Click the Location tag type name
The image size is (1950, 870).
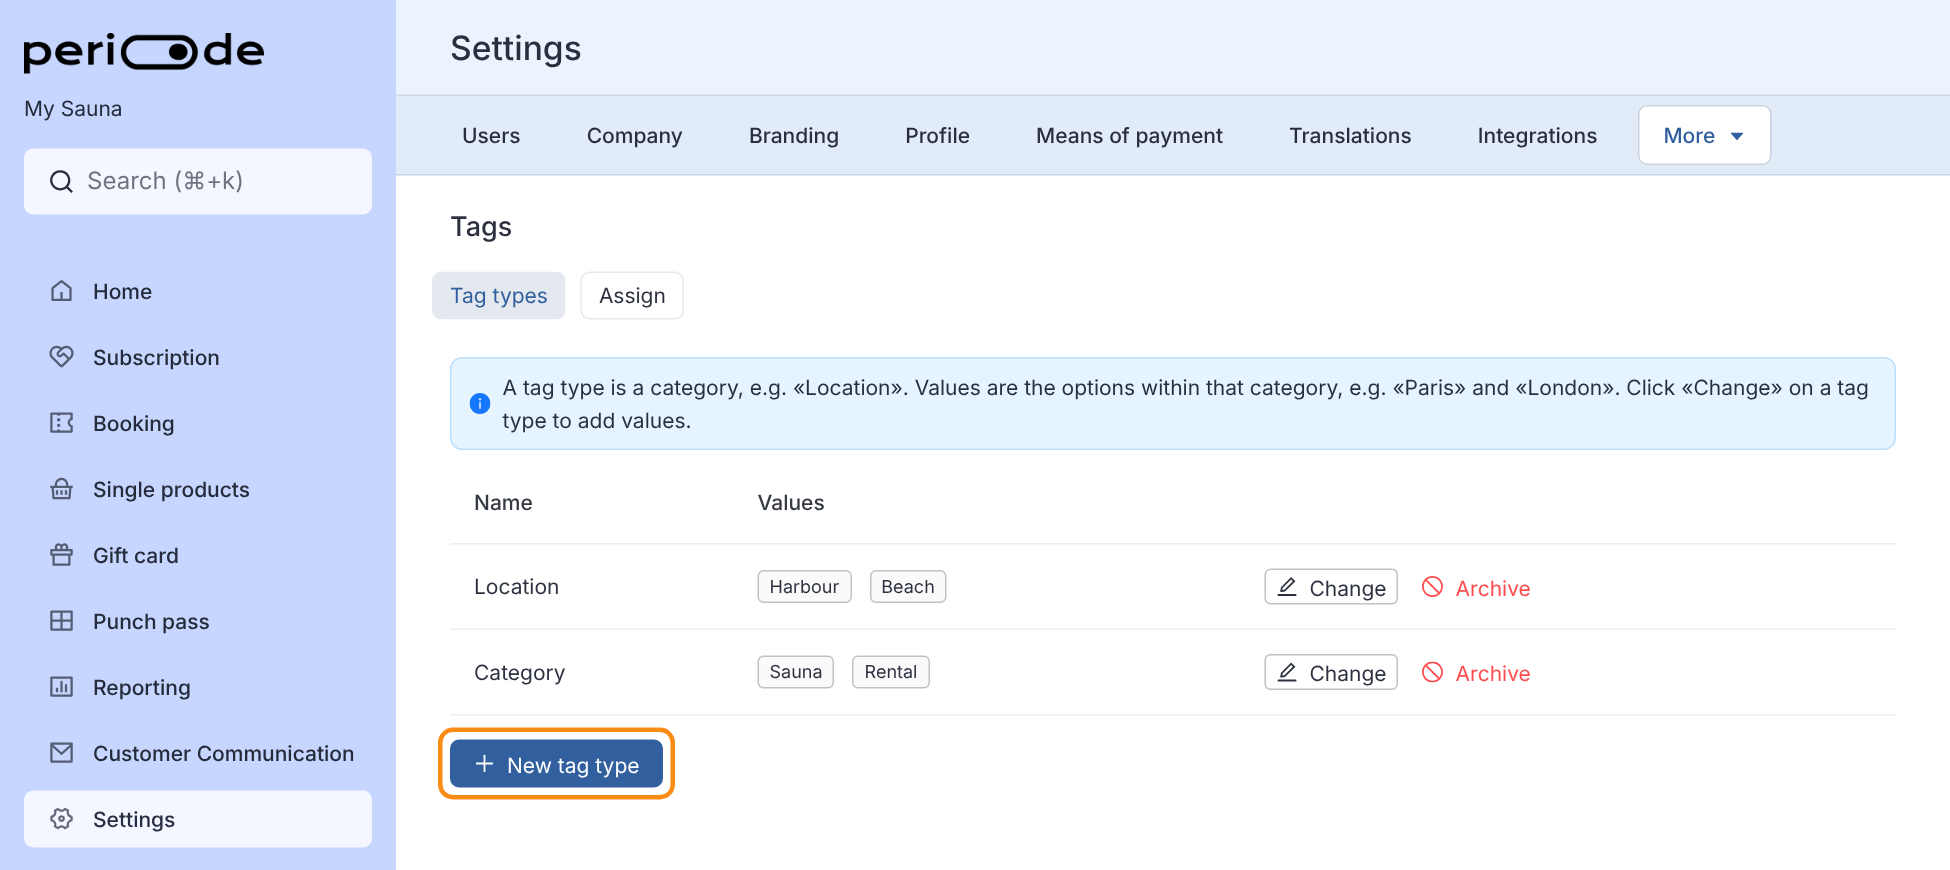(x=516, y=587)
